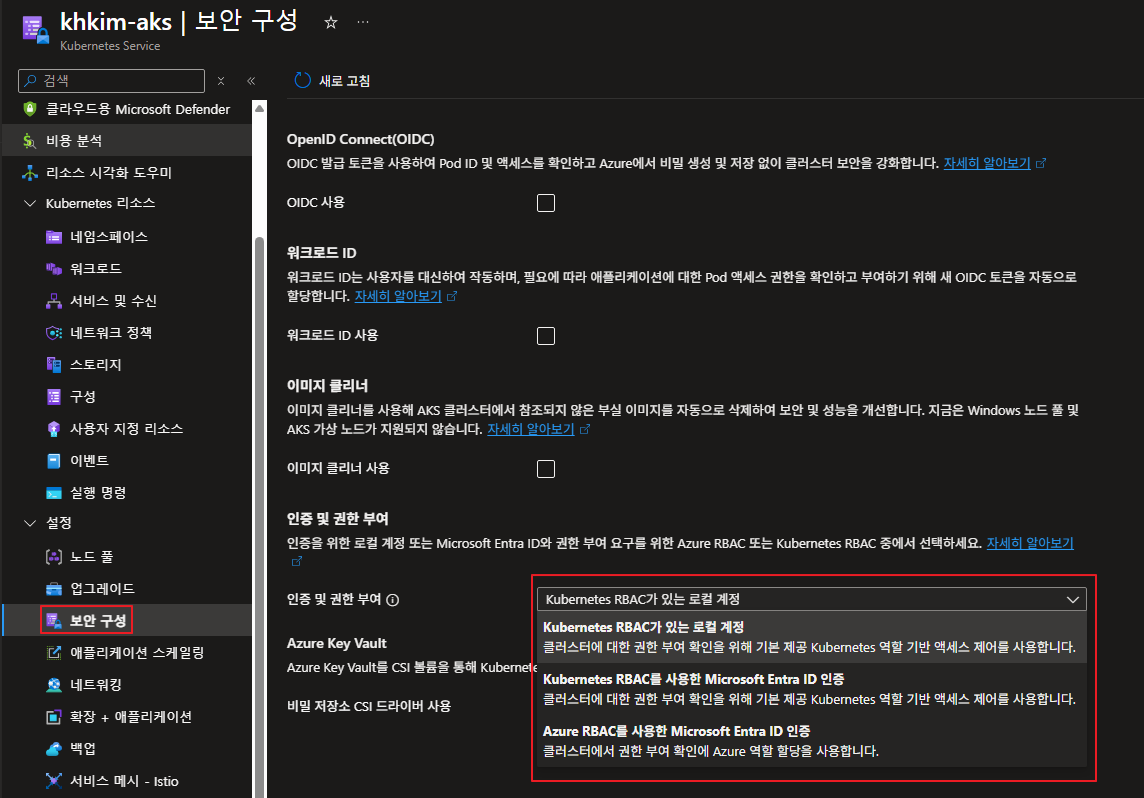
Task: Click the 확장 + 애플리케이션 icon
Action: 54,717
